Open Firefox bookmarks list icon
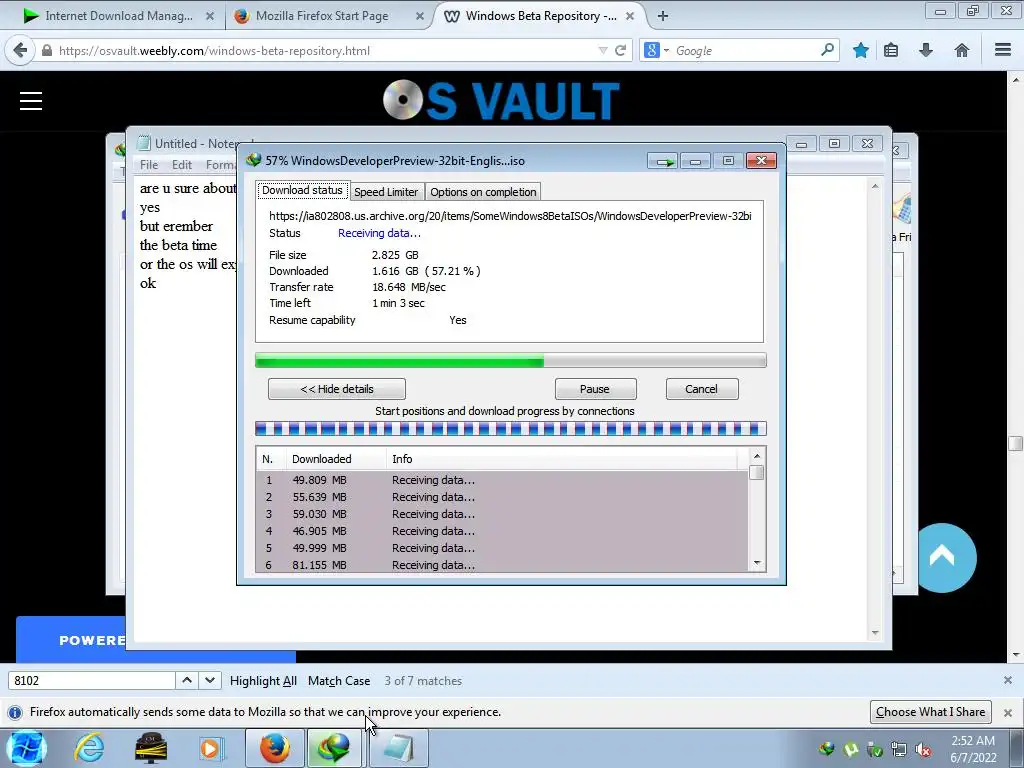Image resolution: width=1024 pixels, height=768 pixels. click(891, 50)
